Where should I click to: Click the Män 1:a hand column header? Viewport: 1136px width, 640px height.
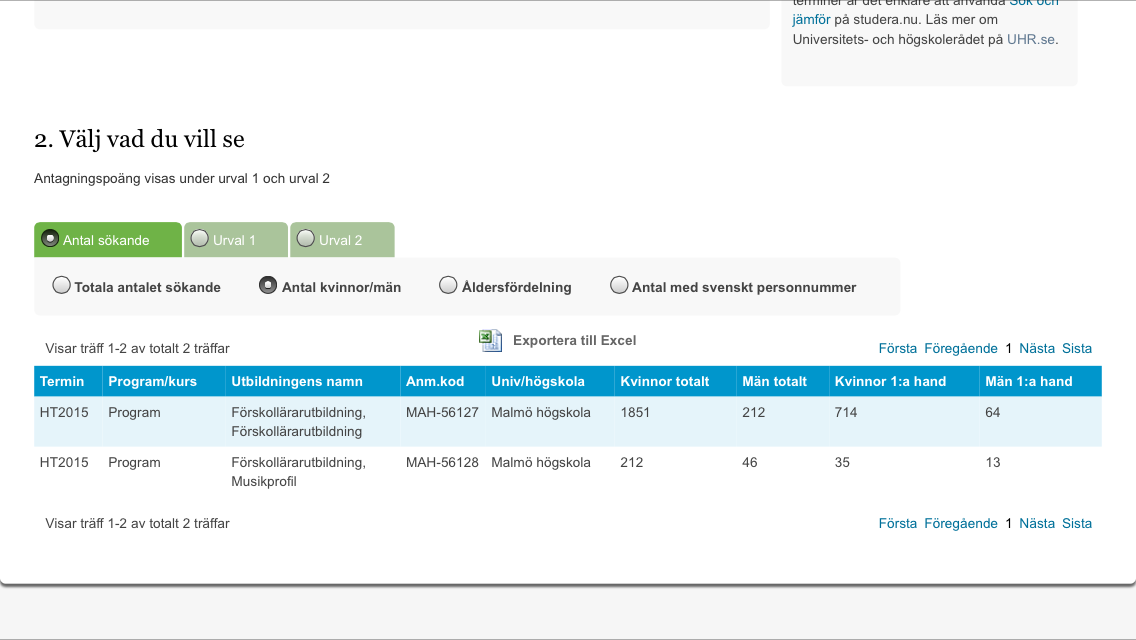coord(1028,382)
